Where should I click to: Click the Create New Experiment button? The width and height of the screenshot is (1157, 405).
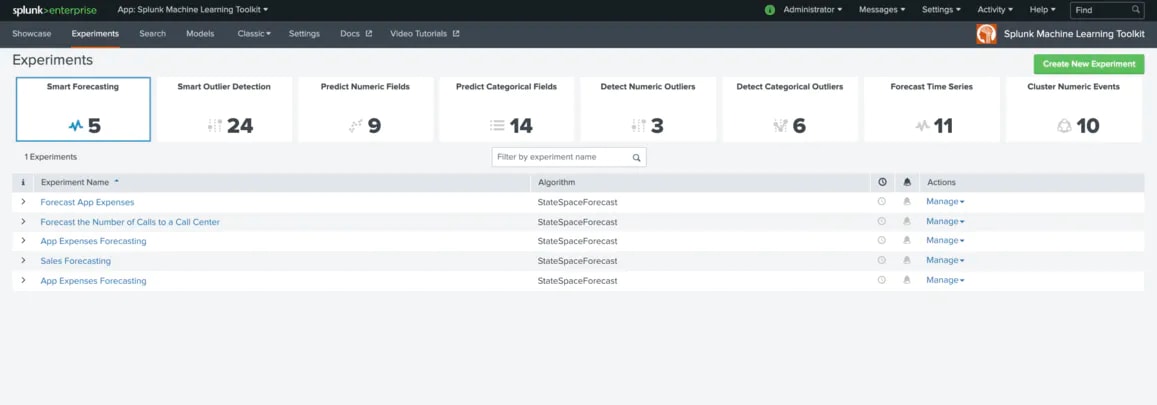click(1088, 64)
